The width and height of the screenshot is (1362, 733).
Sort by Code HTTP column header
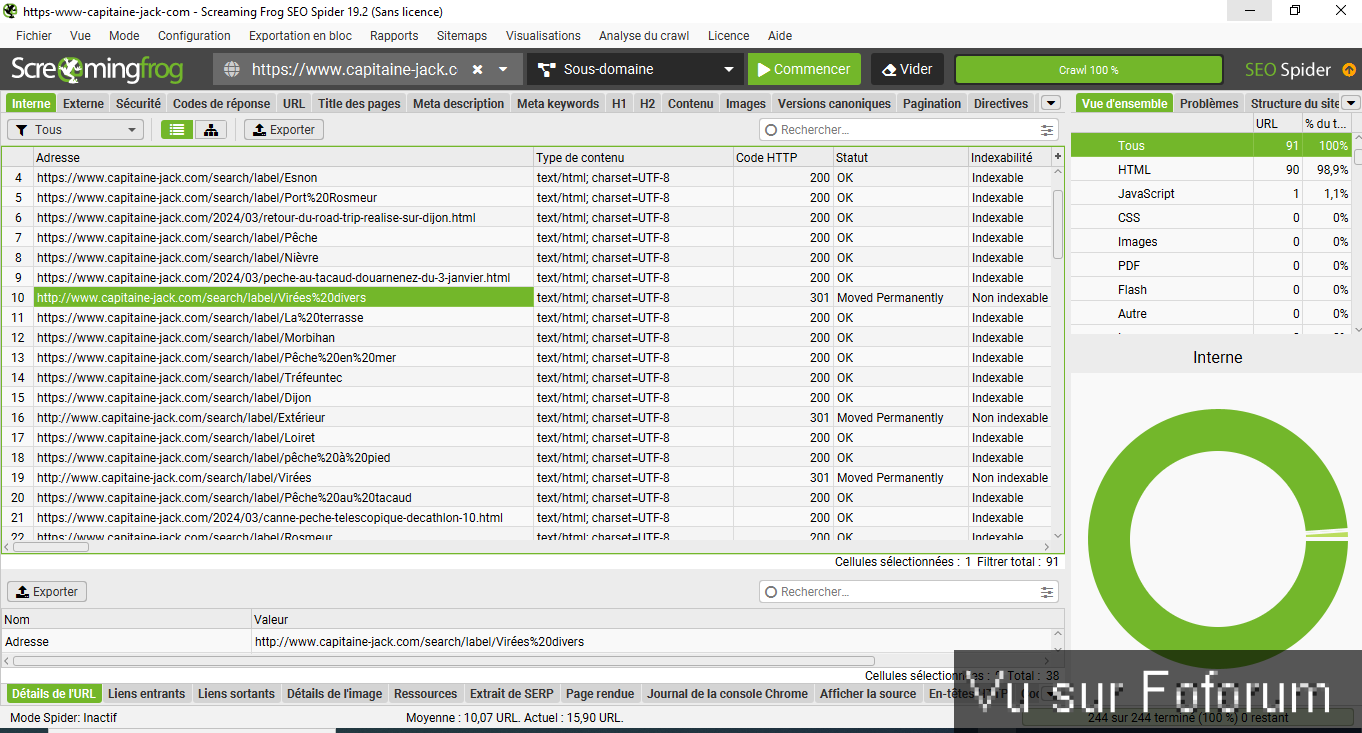pos(783,157)
